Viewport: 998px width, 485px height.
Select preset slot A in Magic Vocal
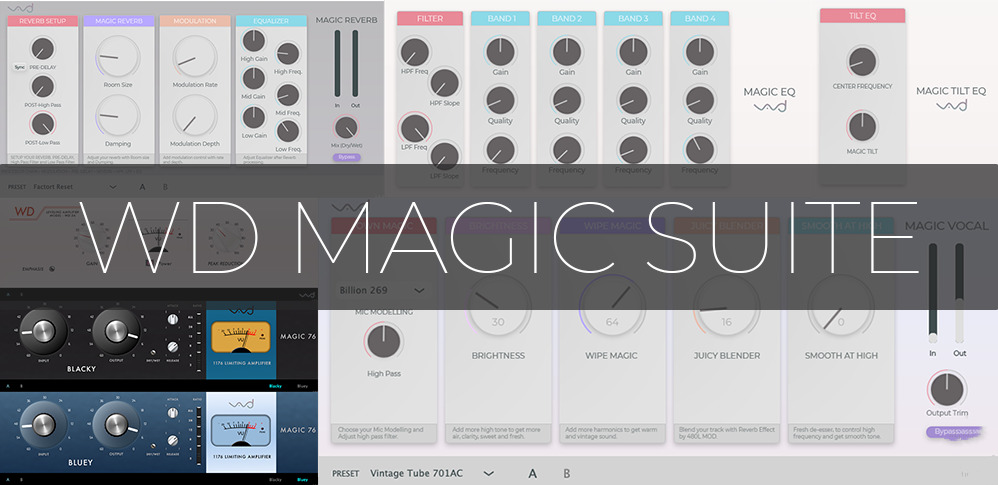coord(533,473)
